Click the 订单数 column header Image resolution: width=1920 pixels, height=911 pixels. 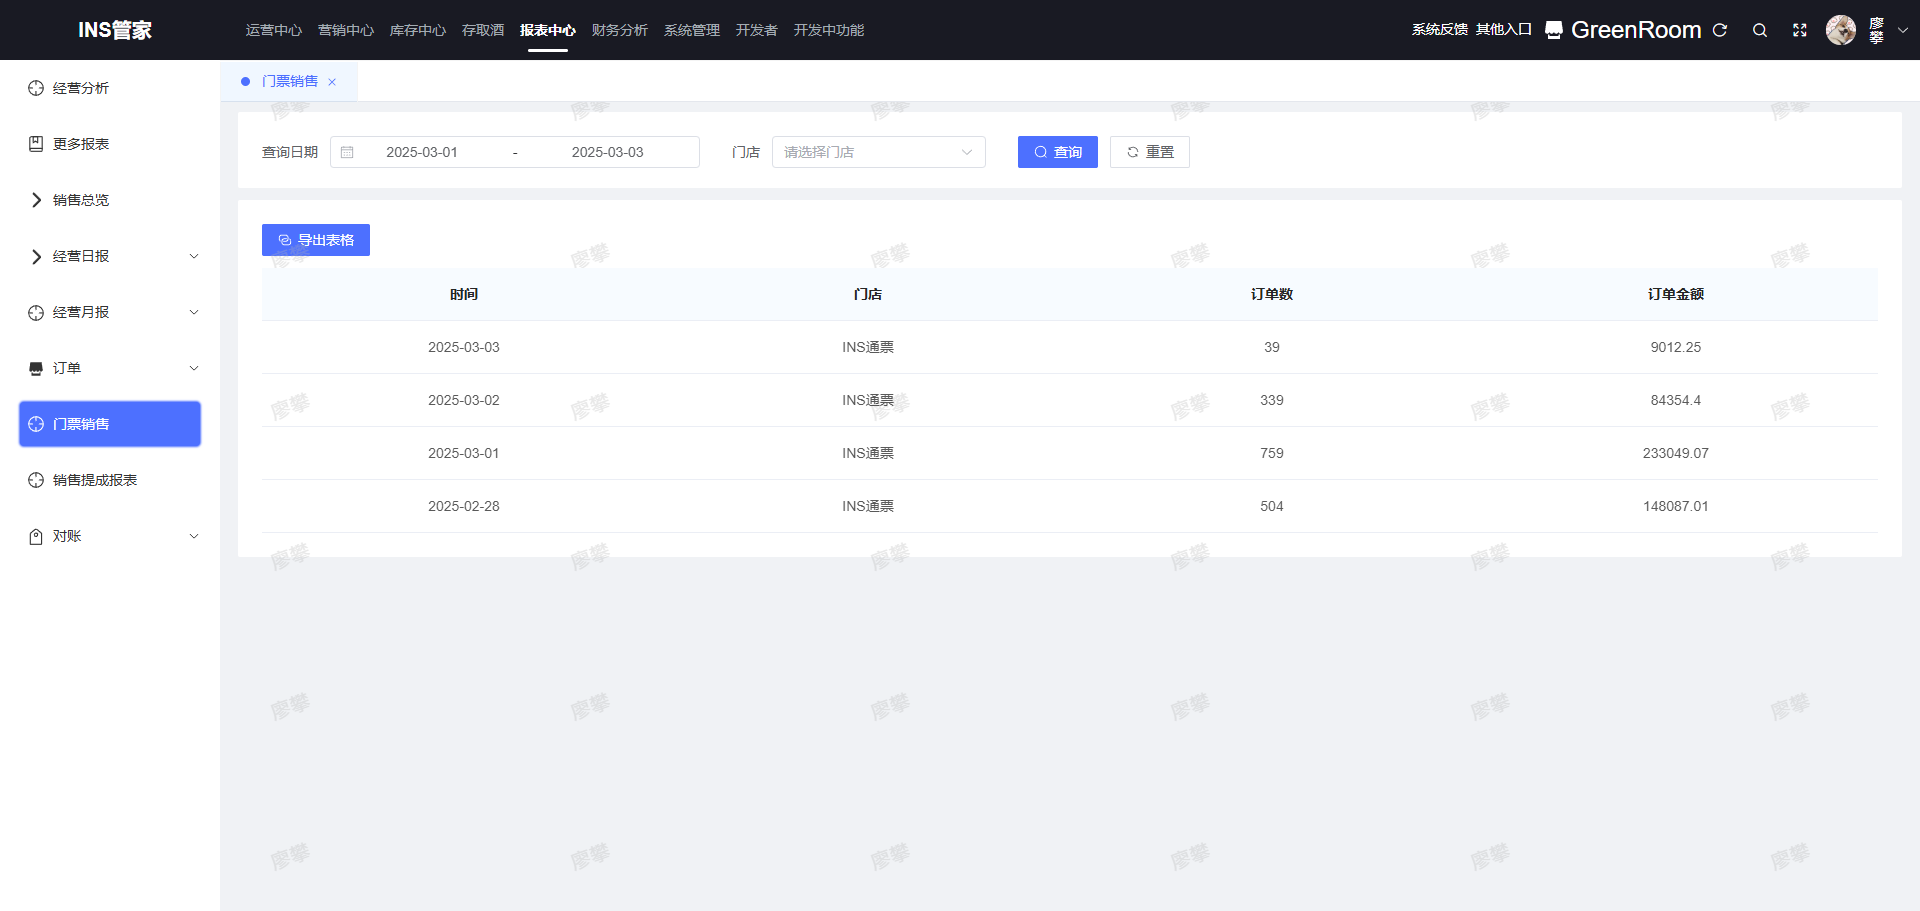1272,294
